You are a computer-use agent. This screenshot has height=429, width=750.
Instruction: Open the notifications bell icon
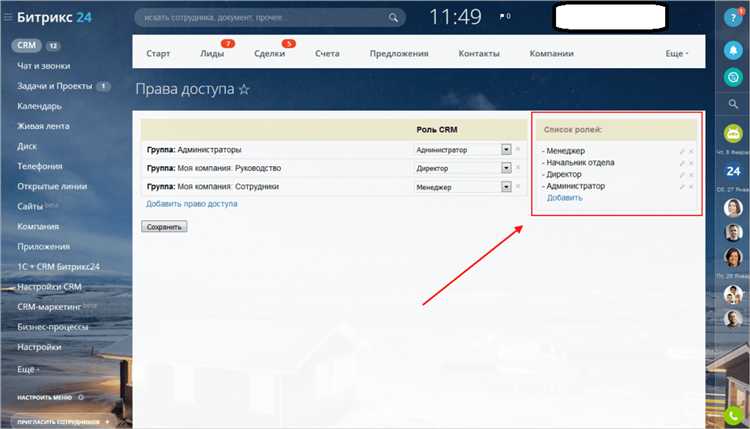click(x=733, y=50)
